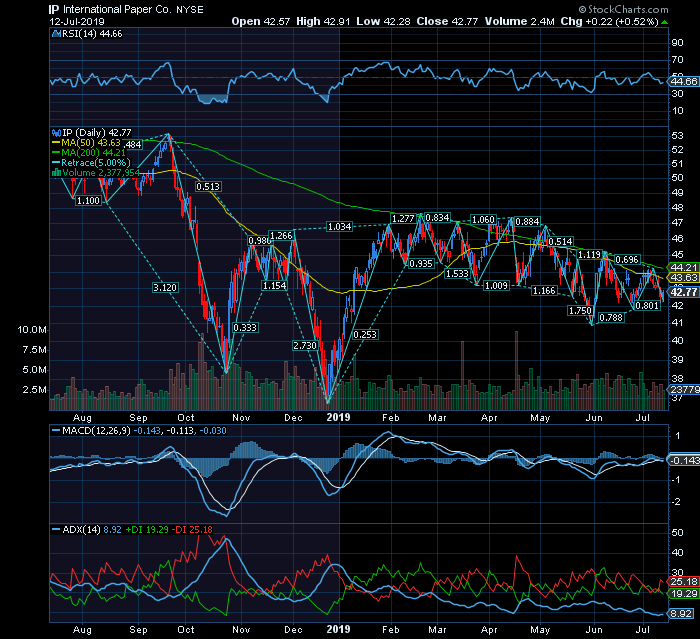Click the retrace label '1.750'
Screen dimensions: 700x639
pos(580,311)
